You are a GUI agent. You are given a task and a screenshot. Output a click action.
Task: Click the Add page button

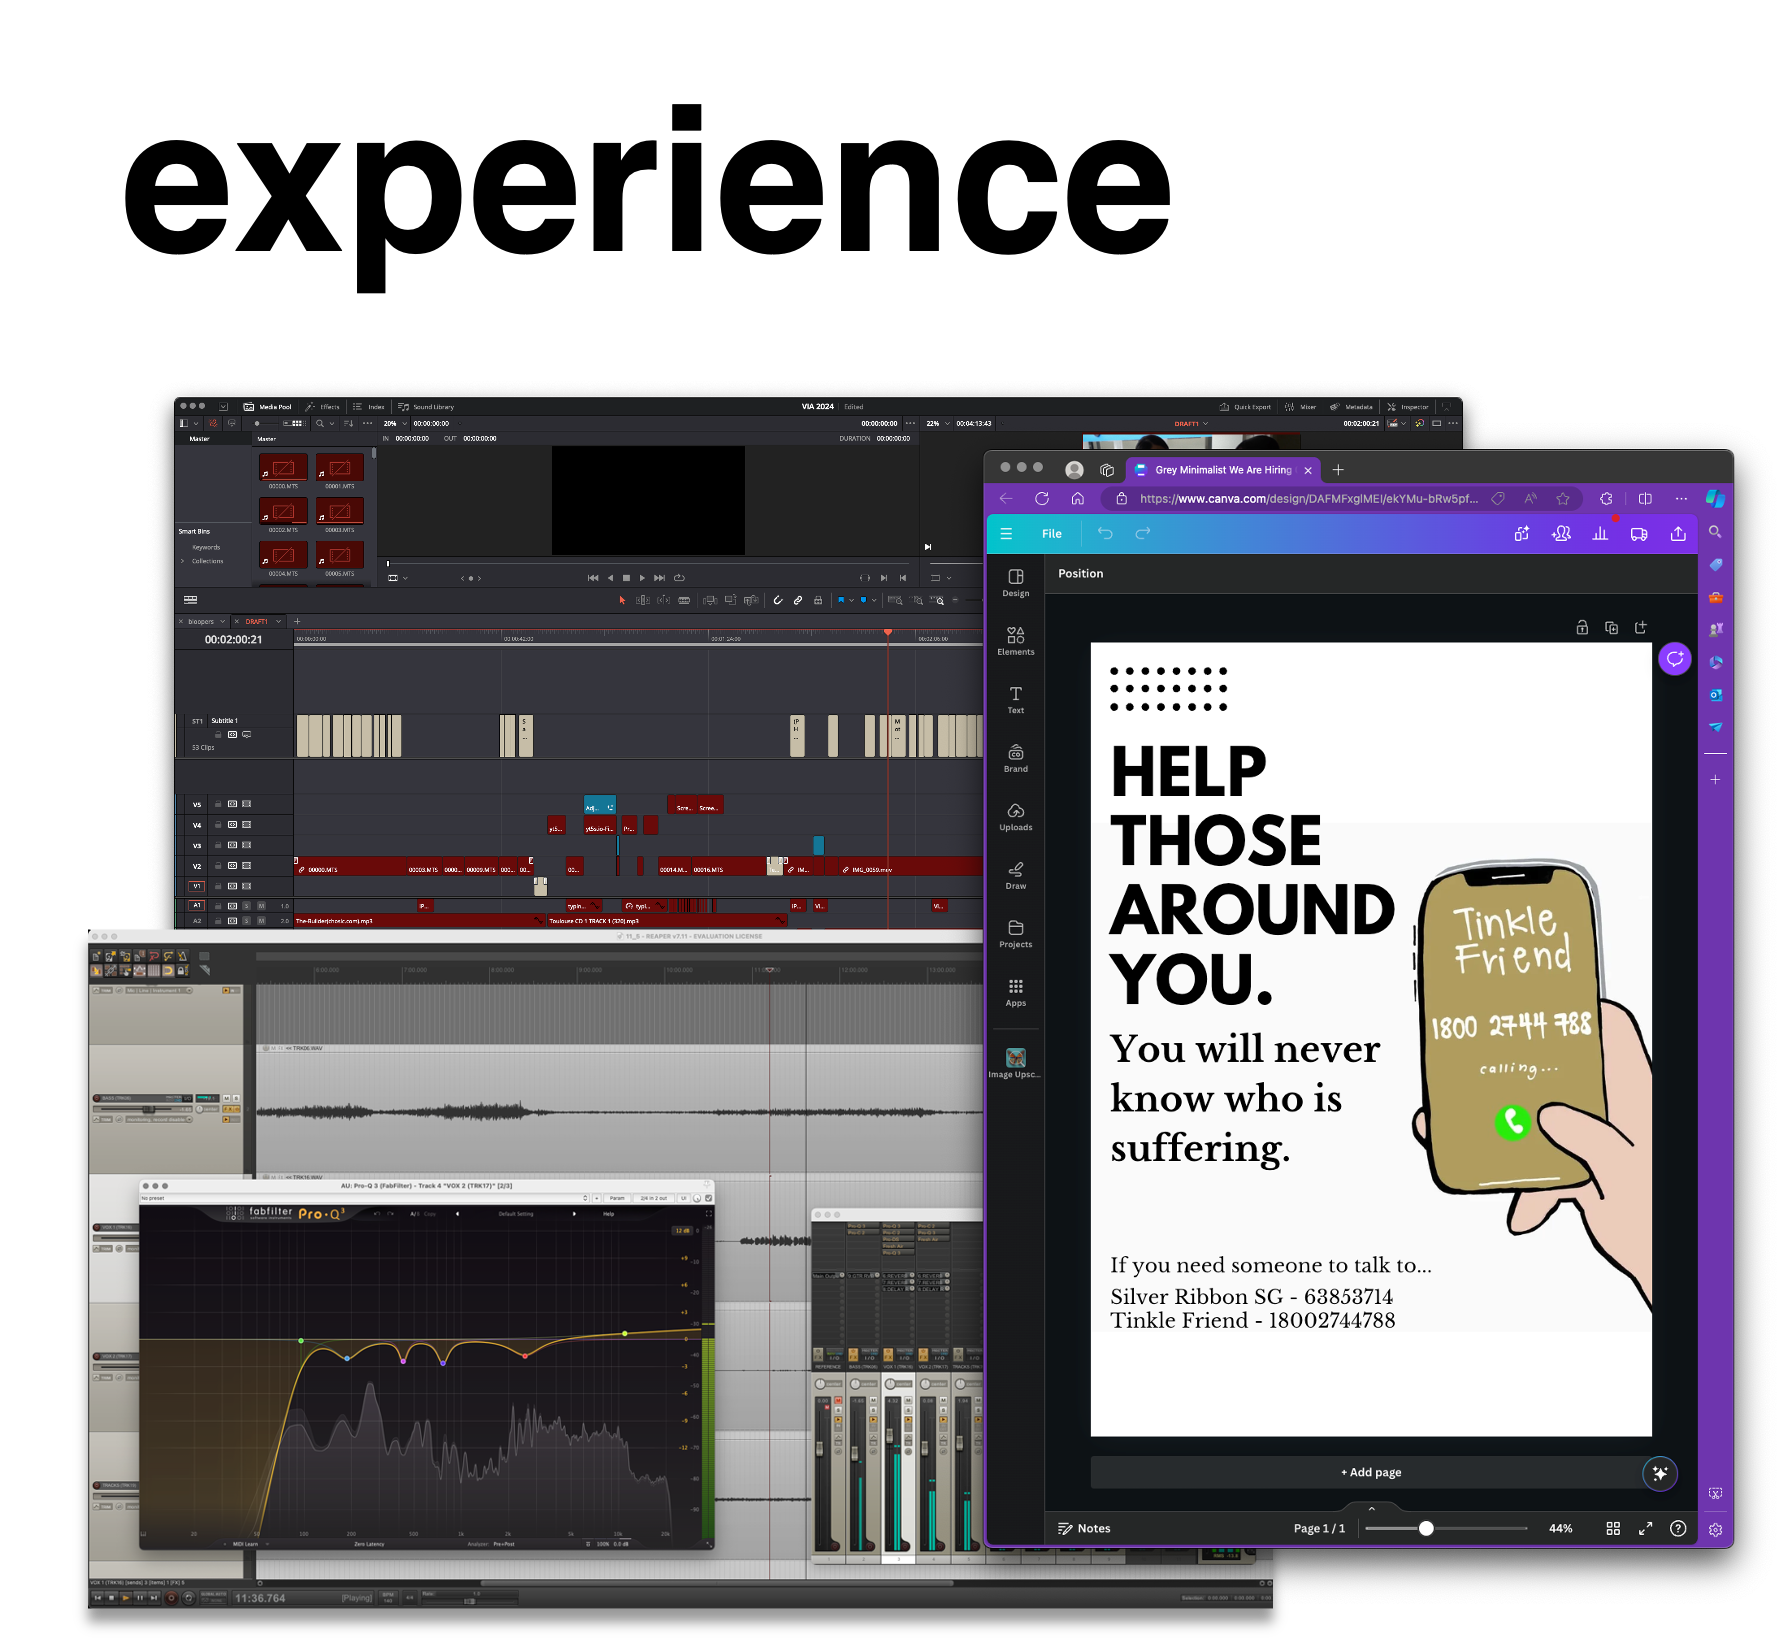point(1370,1472)
